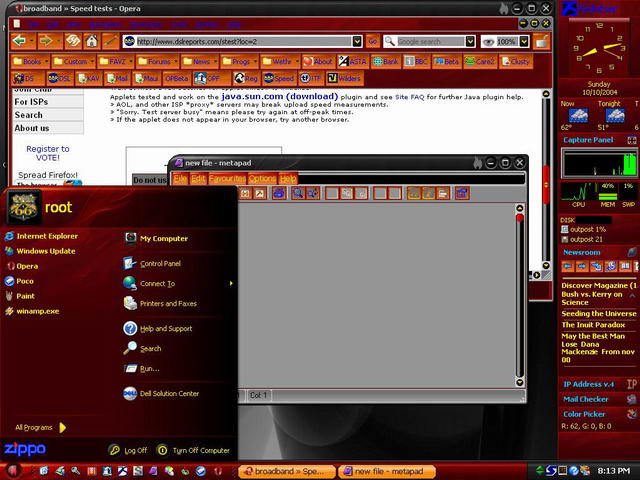Launch Internet Explorer from Start menu

click(41, 236)
